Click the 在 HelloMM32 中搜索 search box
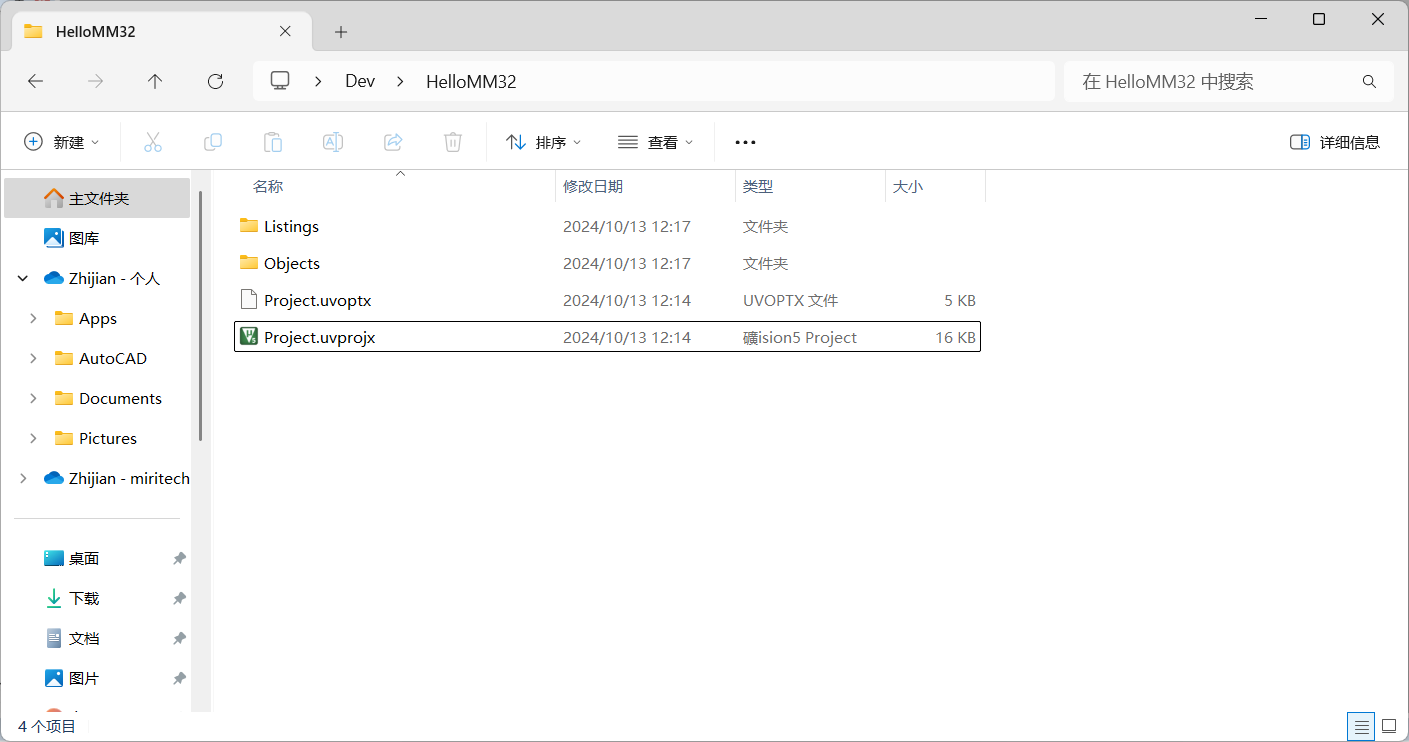1409x742 pixels. tap(1215, 82)
